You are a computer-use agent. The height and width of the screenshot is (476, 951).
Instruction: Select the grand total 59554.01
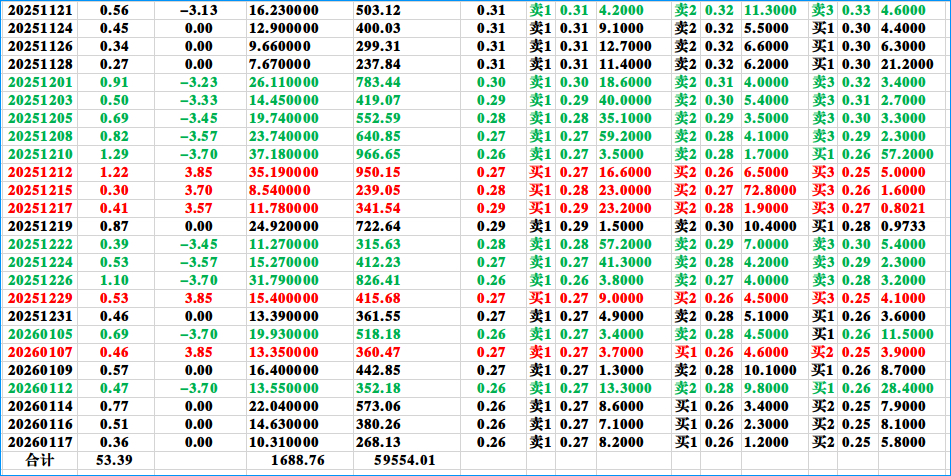click(x=403, y=460)
